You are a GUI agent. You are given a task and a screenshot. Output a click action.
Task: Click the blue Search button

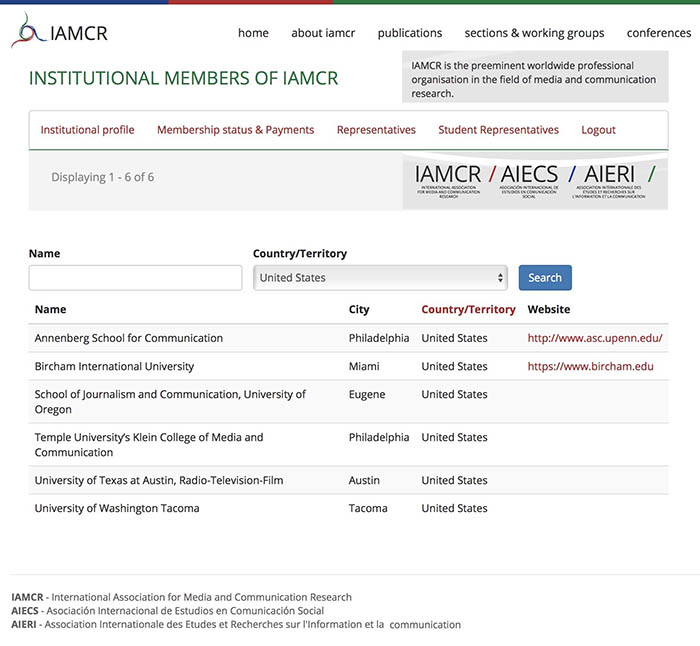545,278
